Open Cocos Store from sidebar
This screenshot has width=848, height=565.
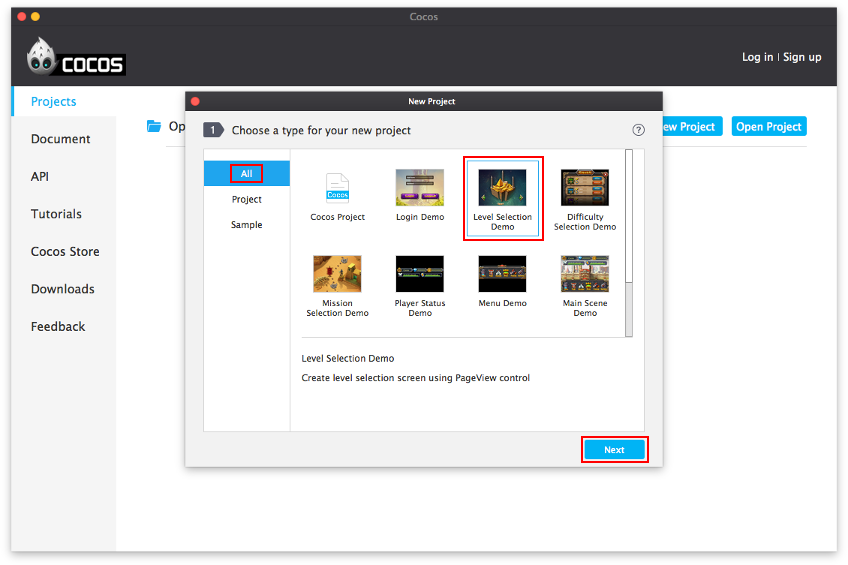coord(65,251)
